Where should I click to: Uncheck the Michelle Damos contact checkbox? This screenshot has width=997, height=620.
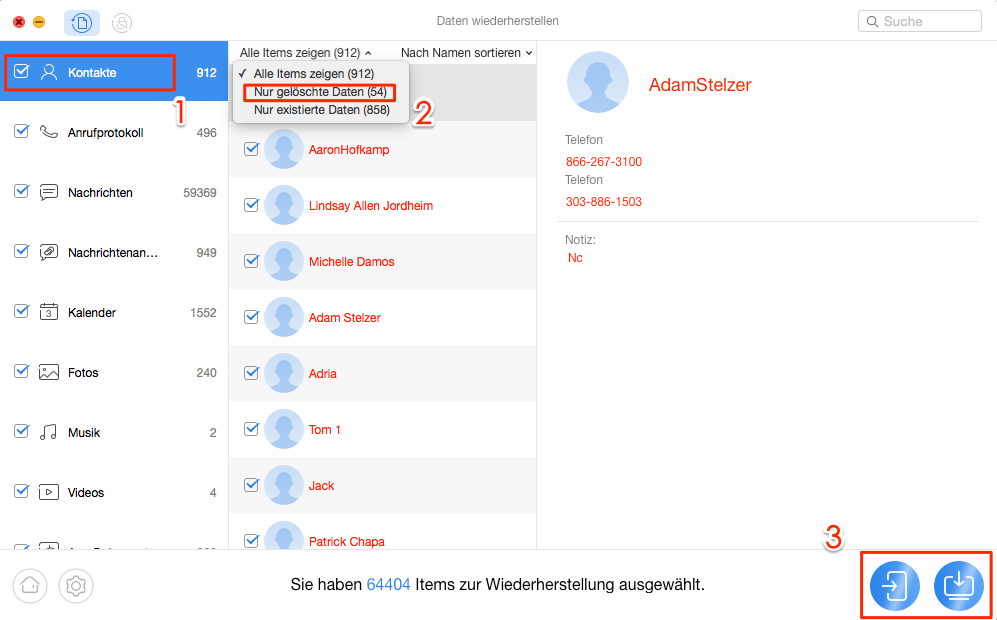pos(251,261)
